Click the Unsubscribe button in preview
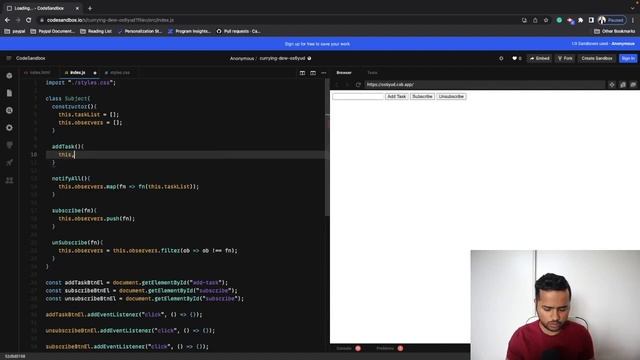The image size is (640, 360). point(451,96)
